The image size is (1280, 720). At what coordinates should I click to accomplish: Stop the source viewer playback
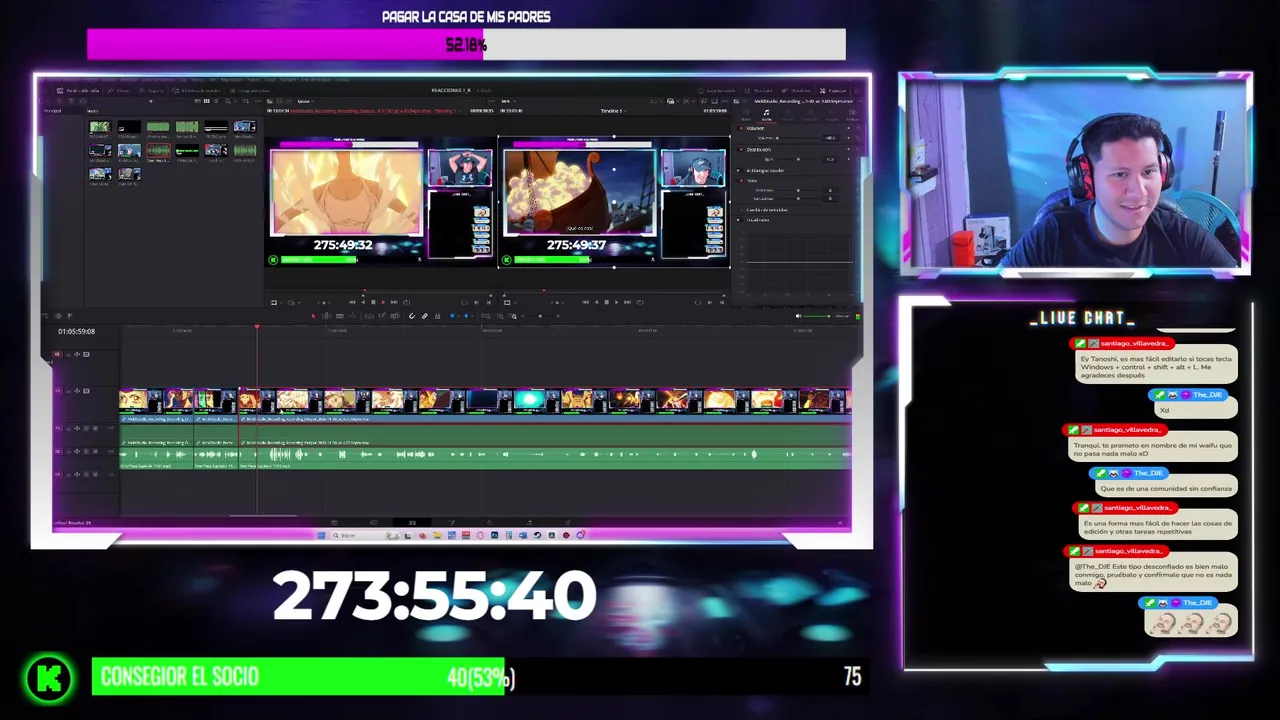373,302
